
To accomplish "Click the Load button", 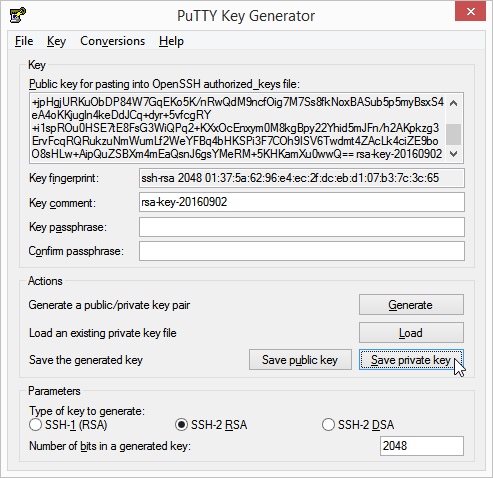I will tap(411, 332).
